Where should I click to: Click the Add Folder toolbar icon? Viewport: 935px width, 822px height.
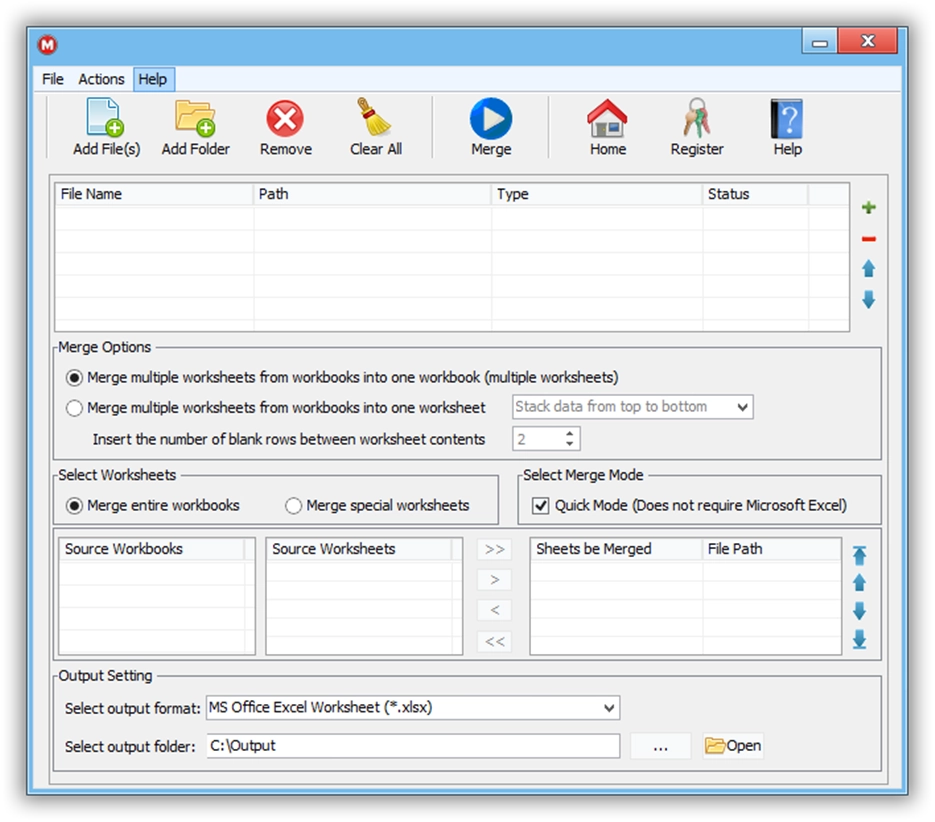[x=195, y=118]
